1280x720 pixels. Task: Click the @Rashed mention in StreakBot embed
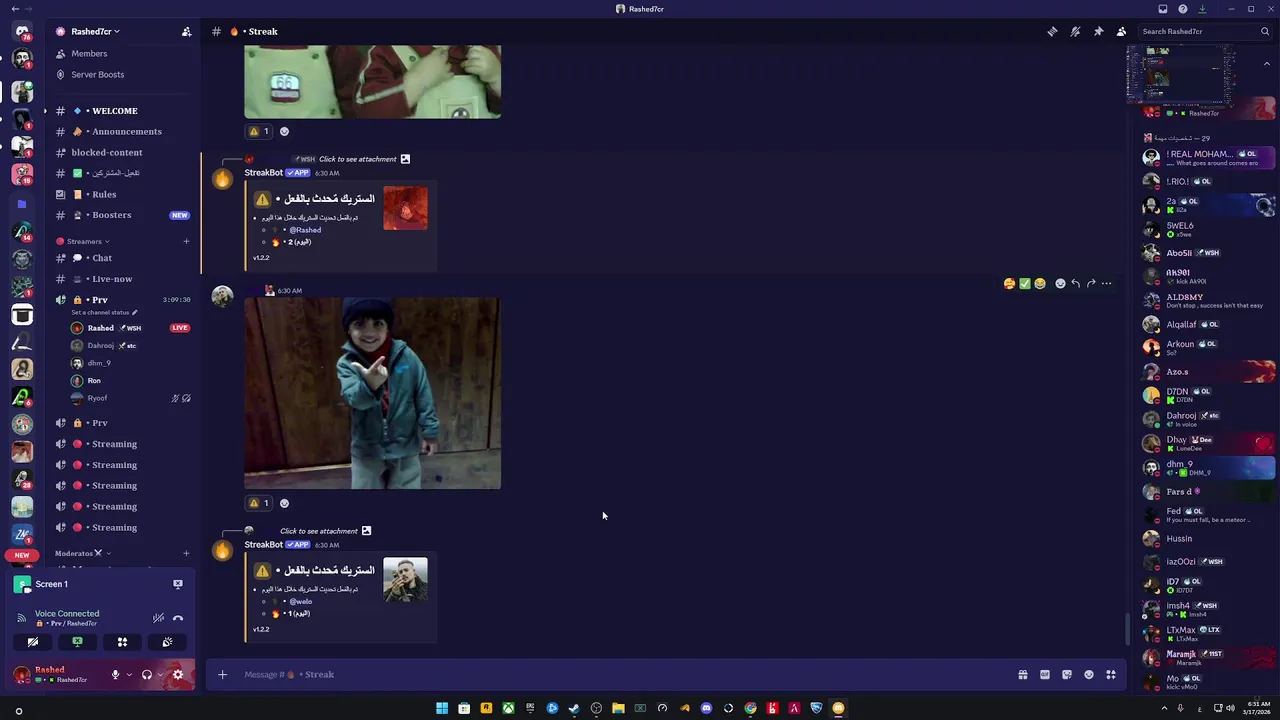point(305,230)
